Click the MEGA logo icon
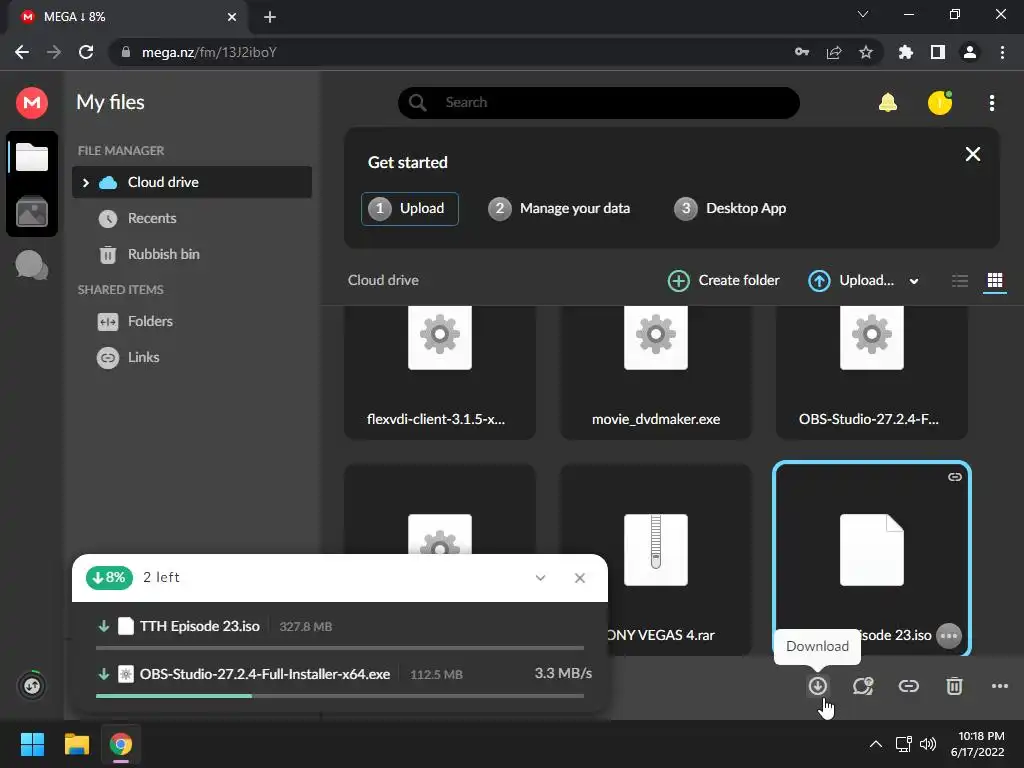1024x768 pixels. [x=31, y=103]
